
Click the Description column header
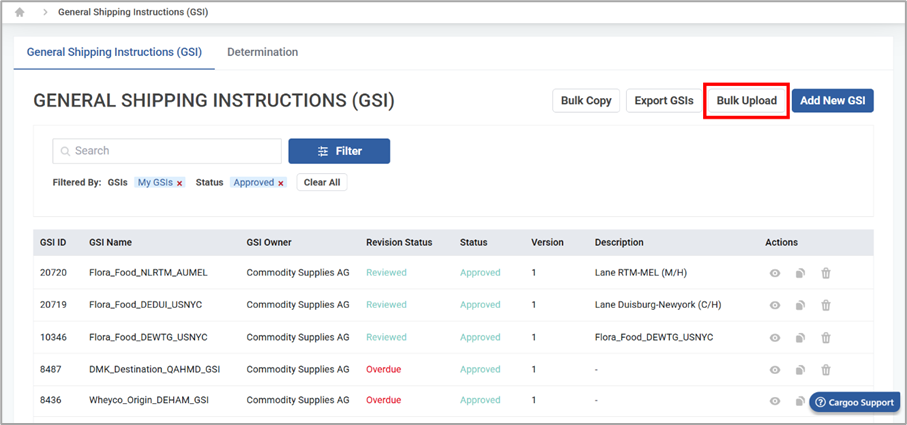(x=619, y=242)
